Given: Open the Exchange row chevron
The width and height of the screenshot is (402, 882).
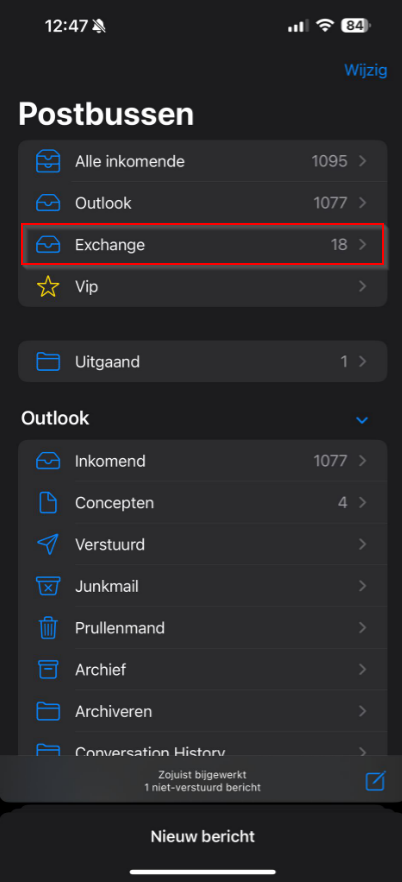Looking at the screenshot, I should [363, 245].
